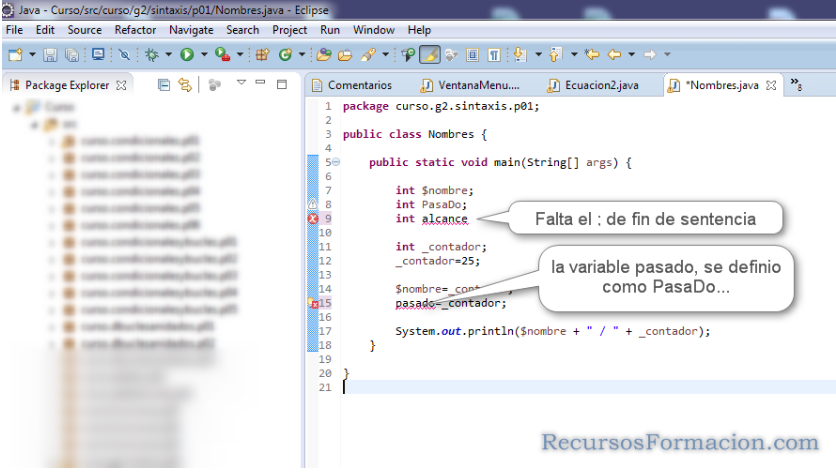Click the error marker on line 9
836x474 pixels.
(313, 219)
